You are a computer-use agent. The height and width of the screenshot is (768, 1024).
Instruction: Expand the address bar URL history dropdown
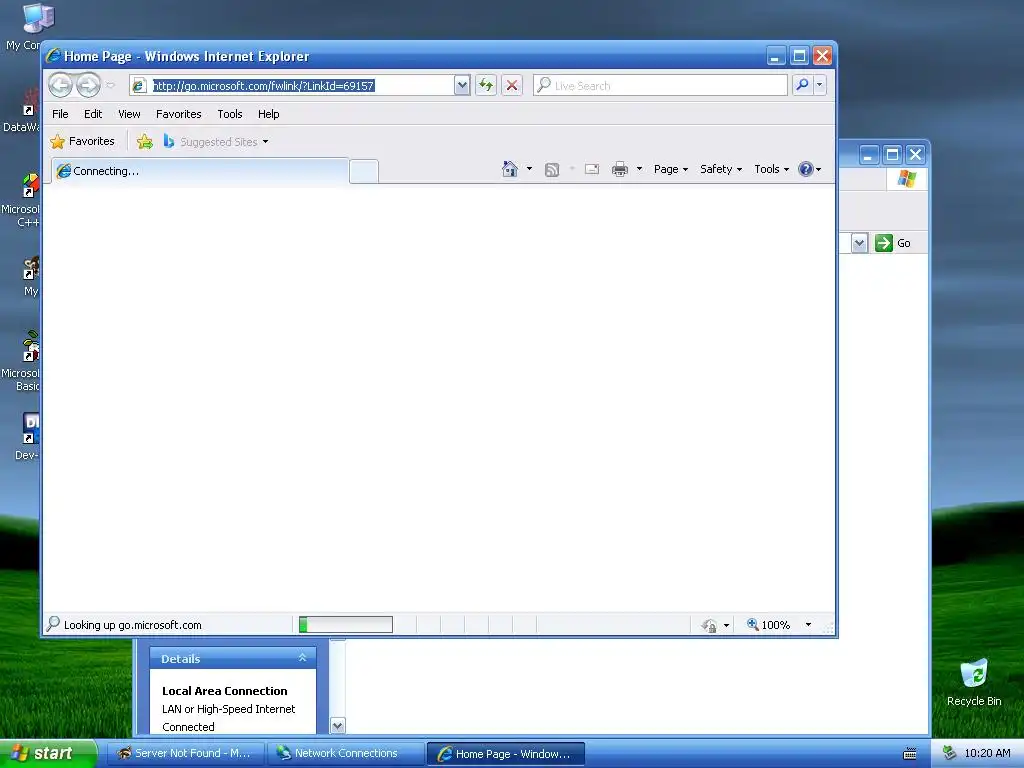pyautogui.click(x=462, y=86)
